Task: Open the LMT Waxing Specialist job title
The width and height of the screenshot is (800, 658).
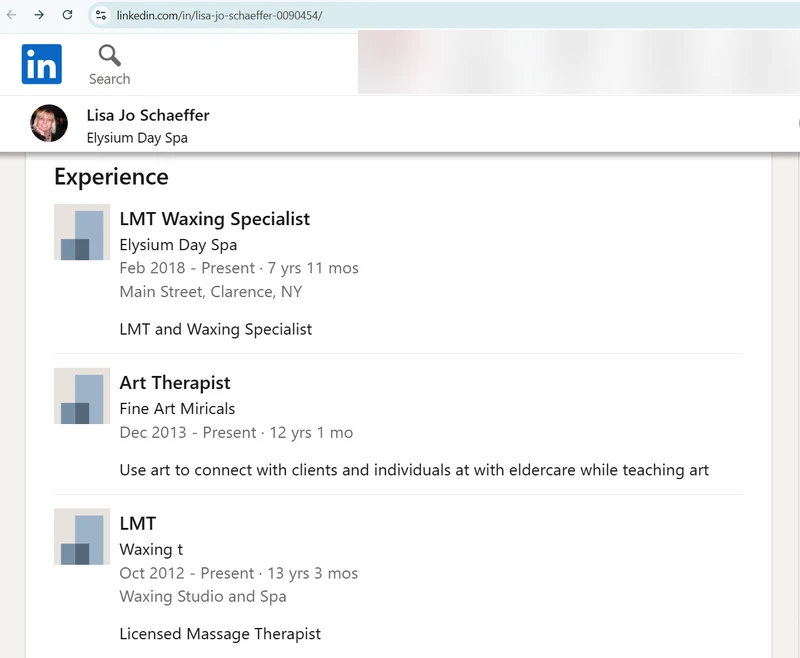Action: tap(214, 219)
